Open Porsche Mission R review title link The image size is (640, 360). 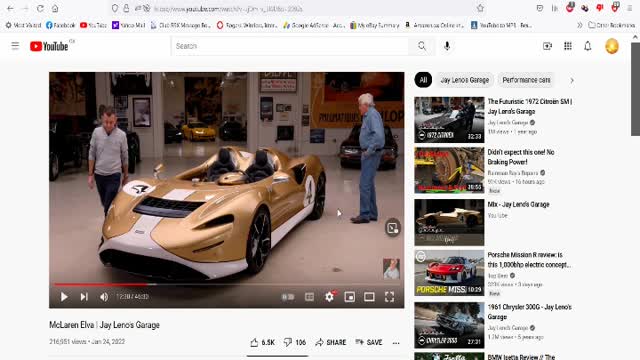529,260
